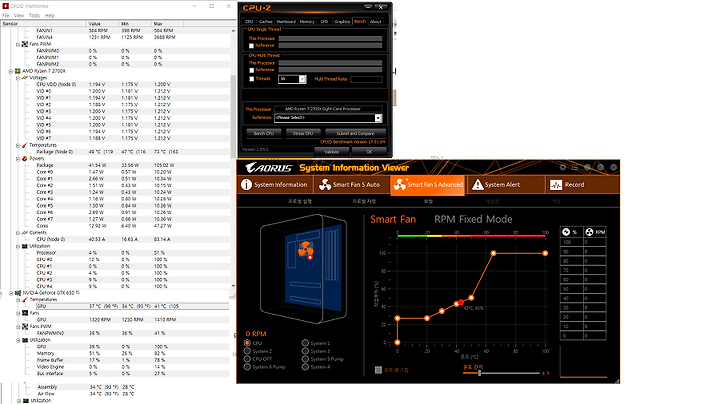720x404 pixels.
Task: Open the Reference processor dropdown in CPU-Z
Action: (378, 118)
